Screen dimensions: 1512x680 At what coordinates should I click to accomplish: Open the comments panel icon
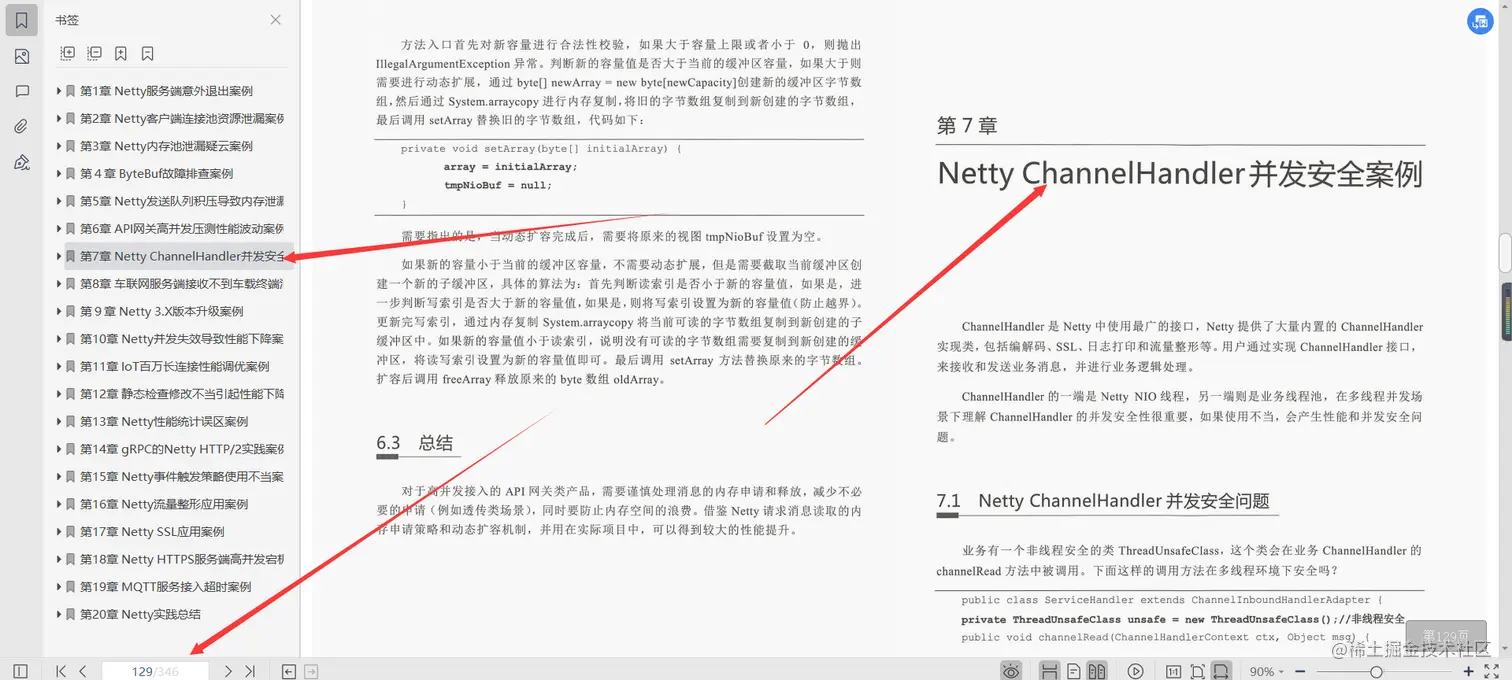click(x=21, y=91)
